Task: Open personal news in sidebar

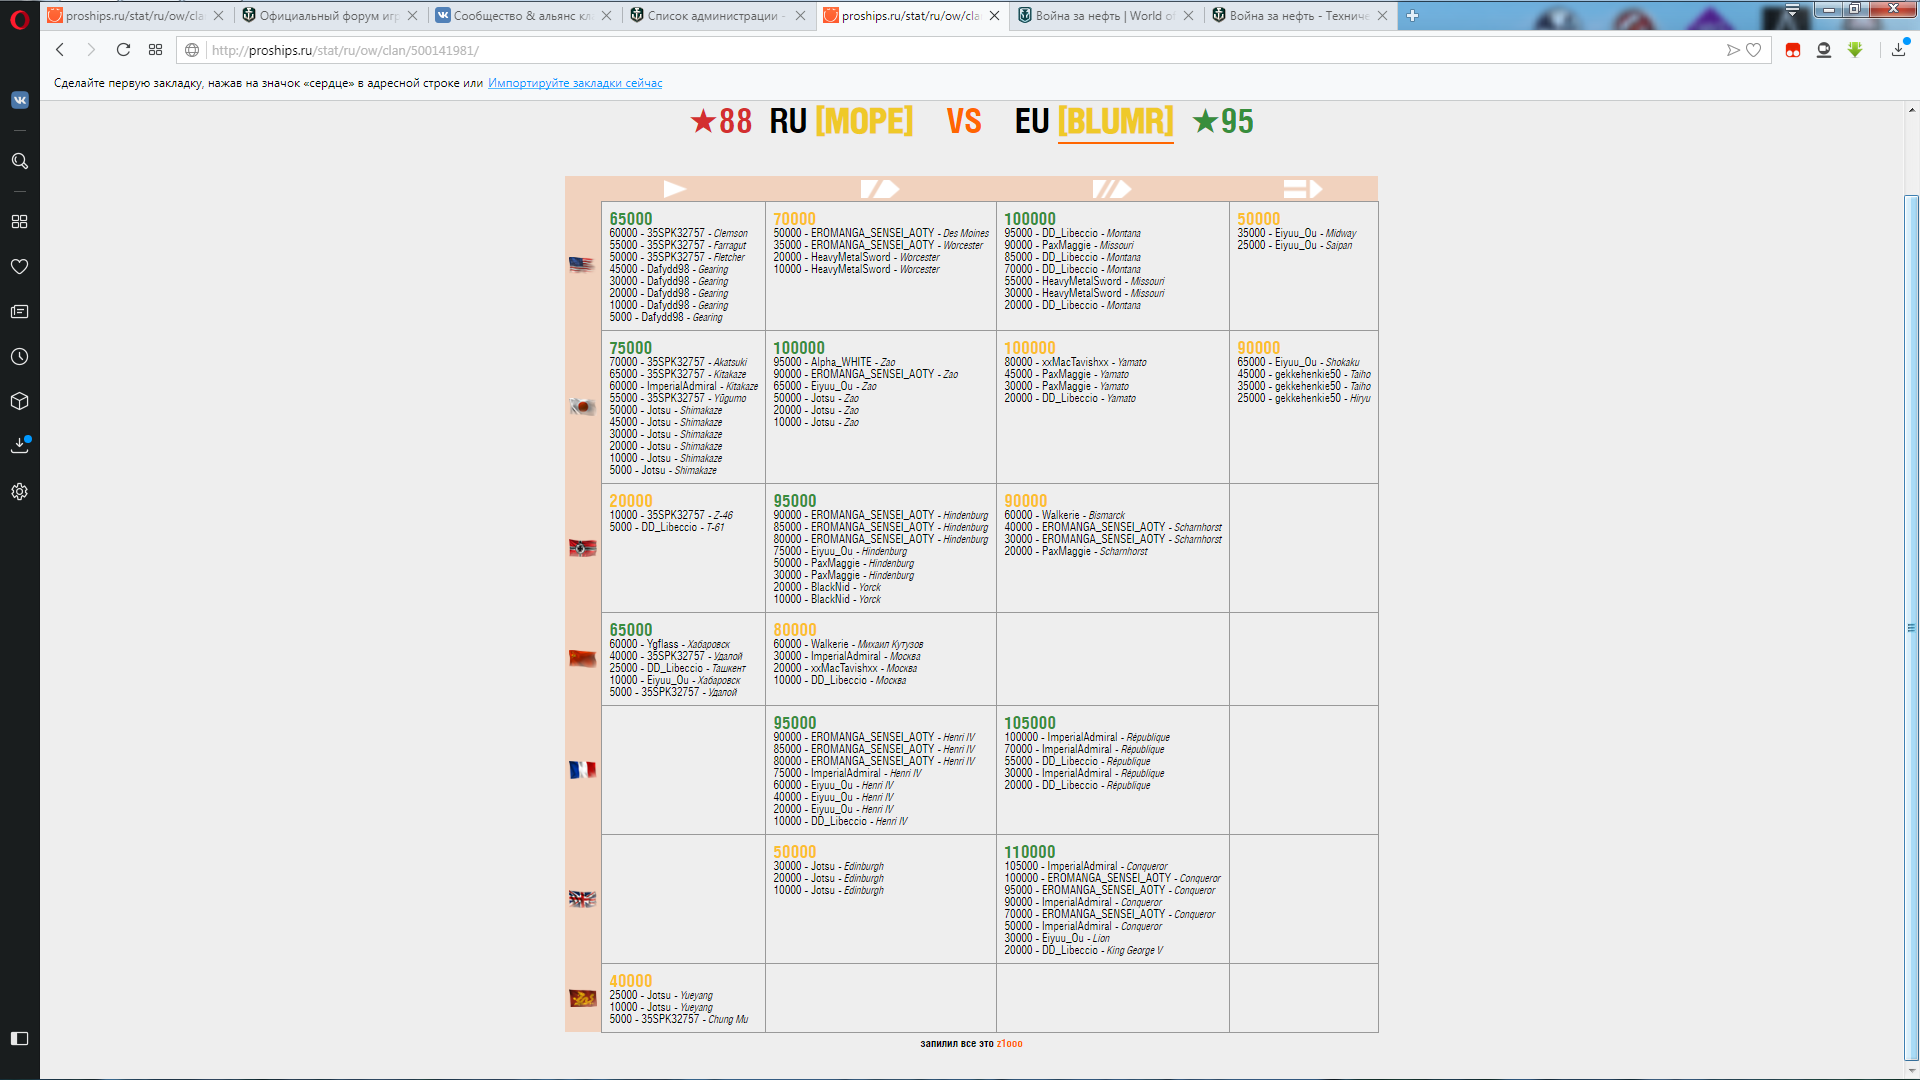Action: pos(19,312)
